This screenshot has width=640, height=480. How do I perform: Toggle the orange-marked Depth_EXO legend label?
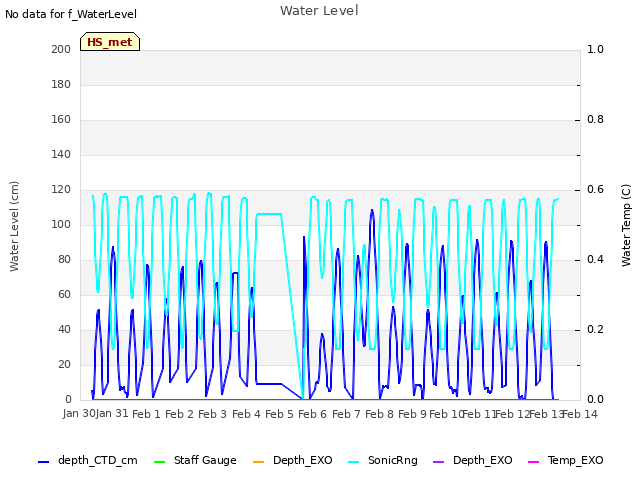302,460
